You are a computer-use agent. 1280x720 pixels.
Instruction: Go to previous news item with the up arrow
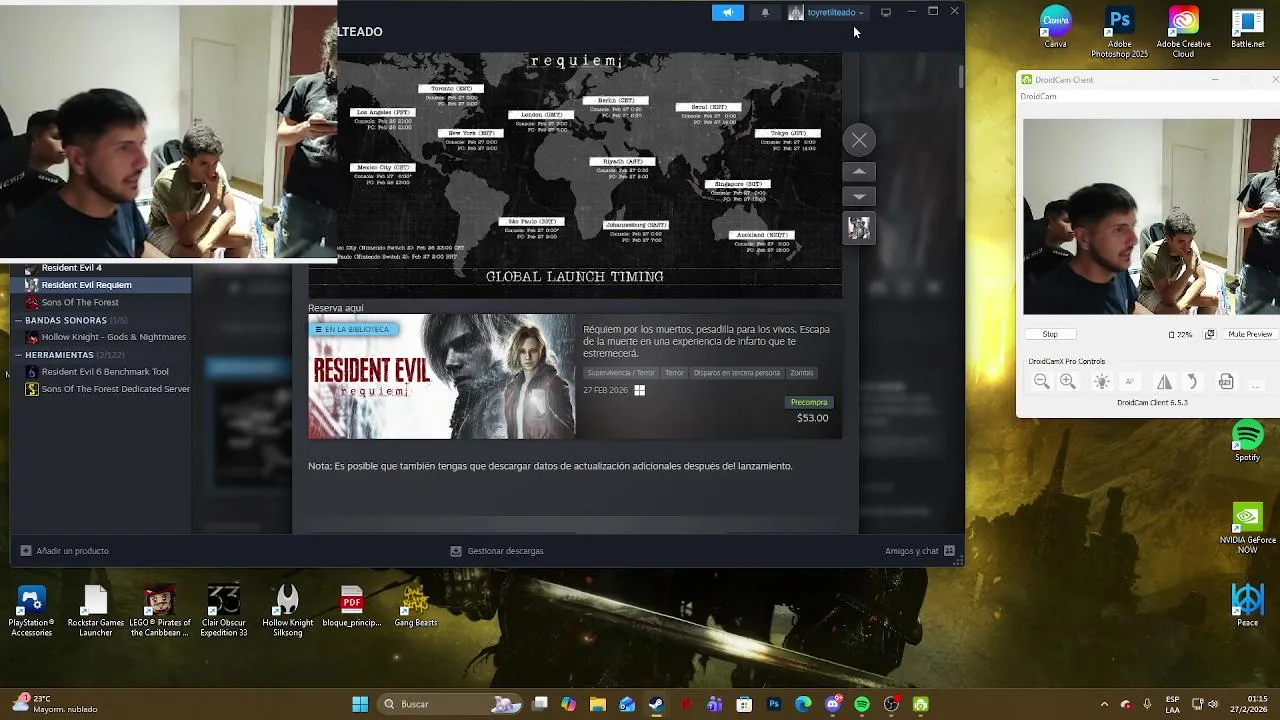pyautogui.click(x=859, y=172)
